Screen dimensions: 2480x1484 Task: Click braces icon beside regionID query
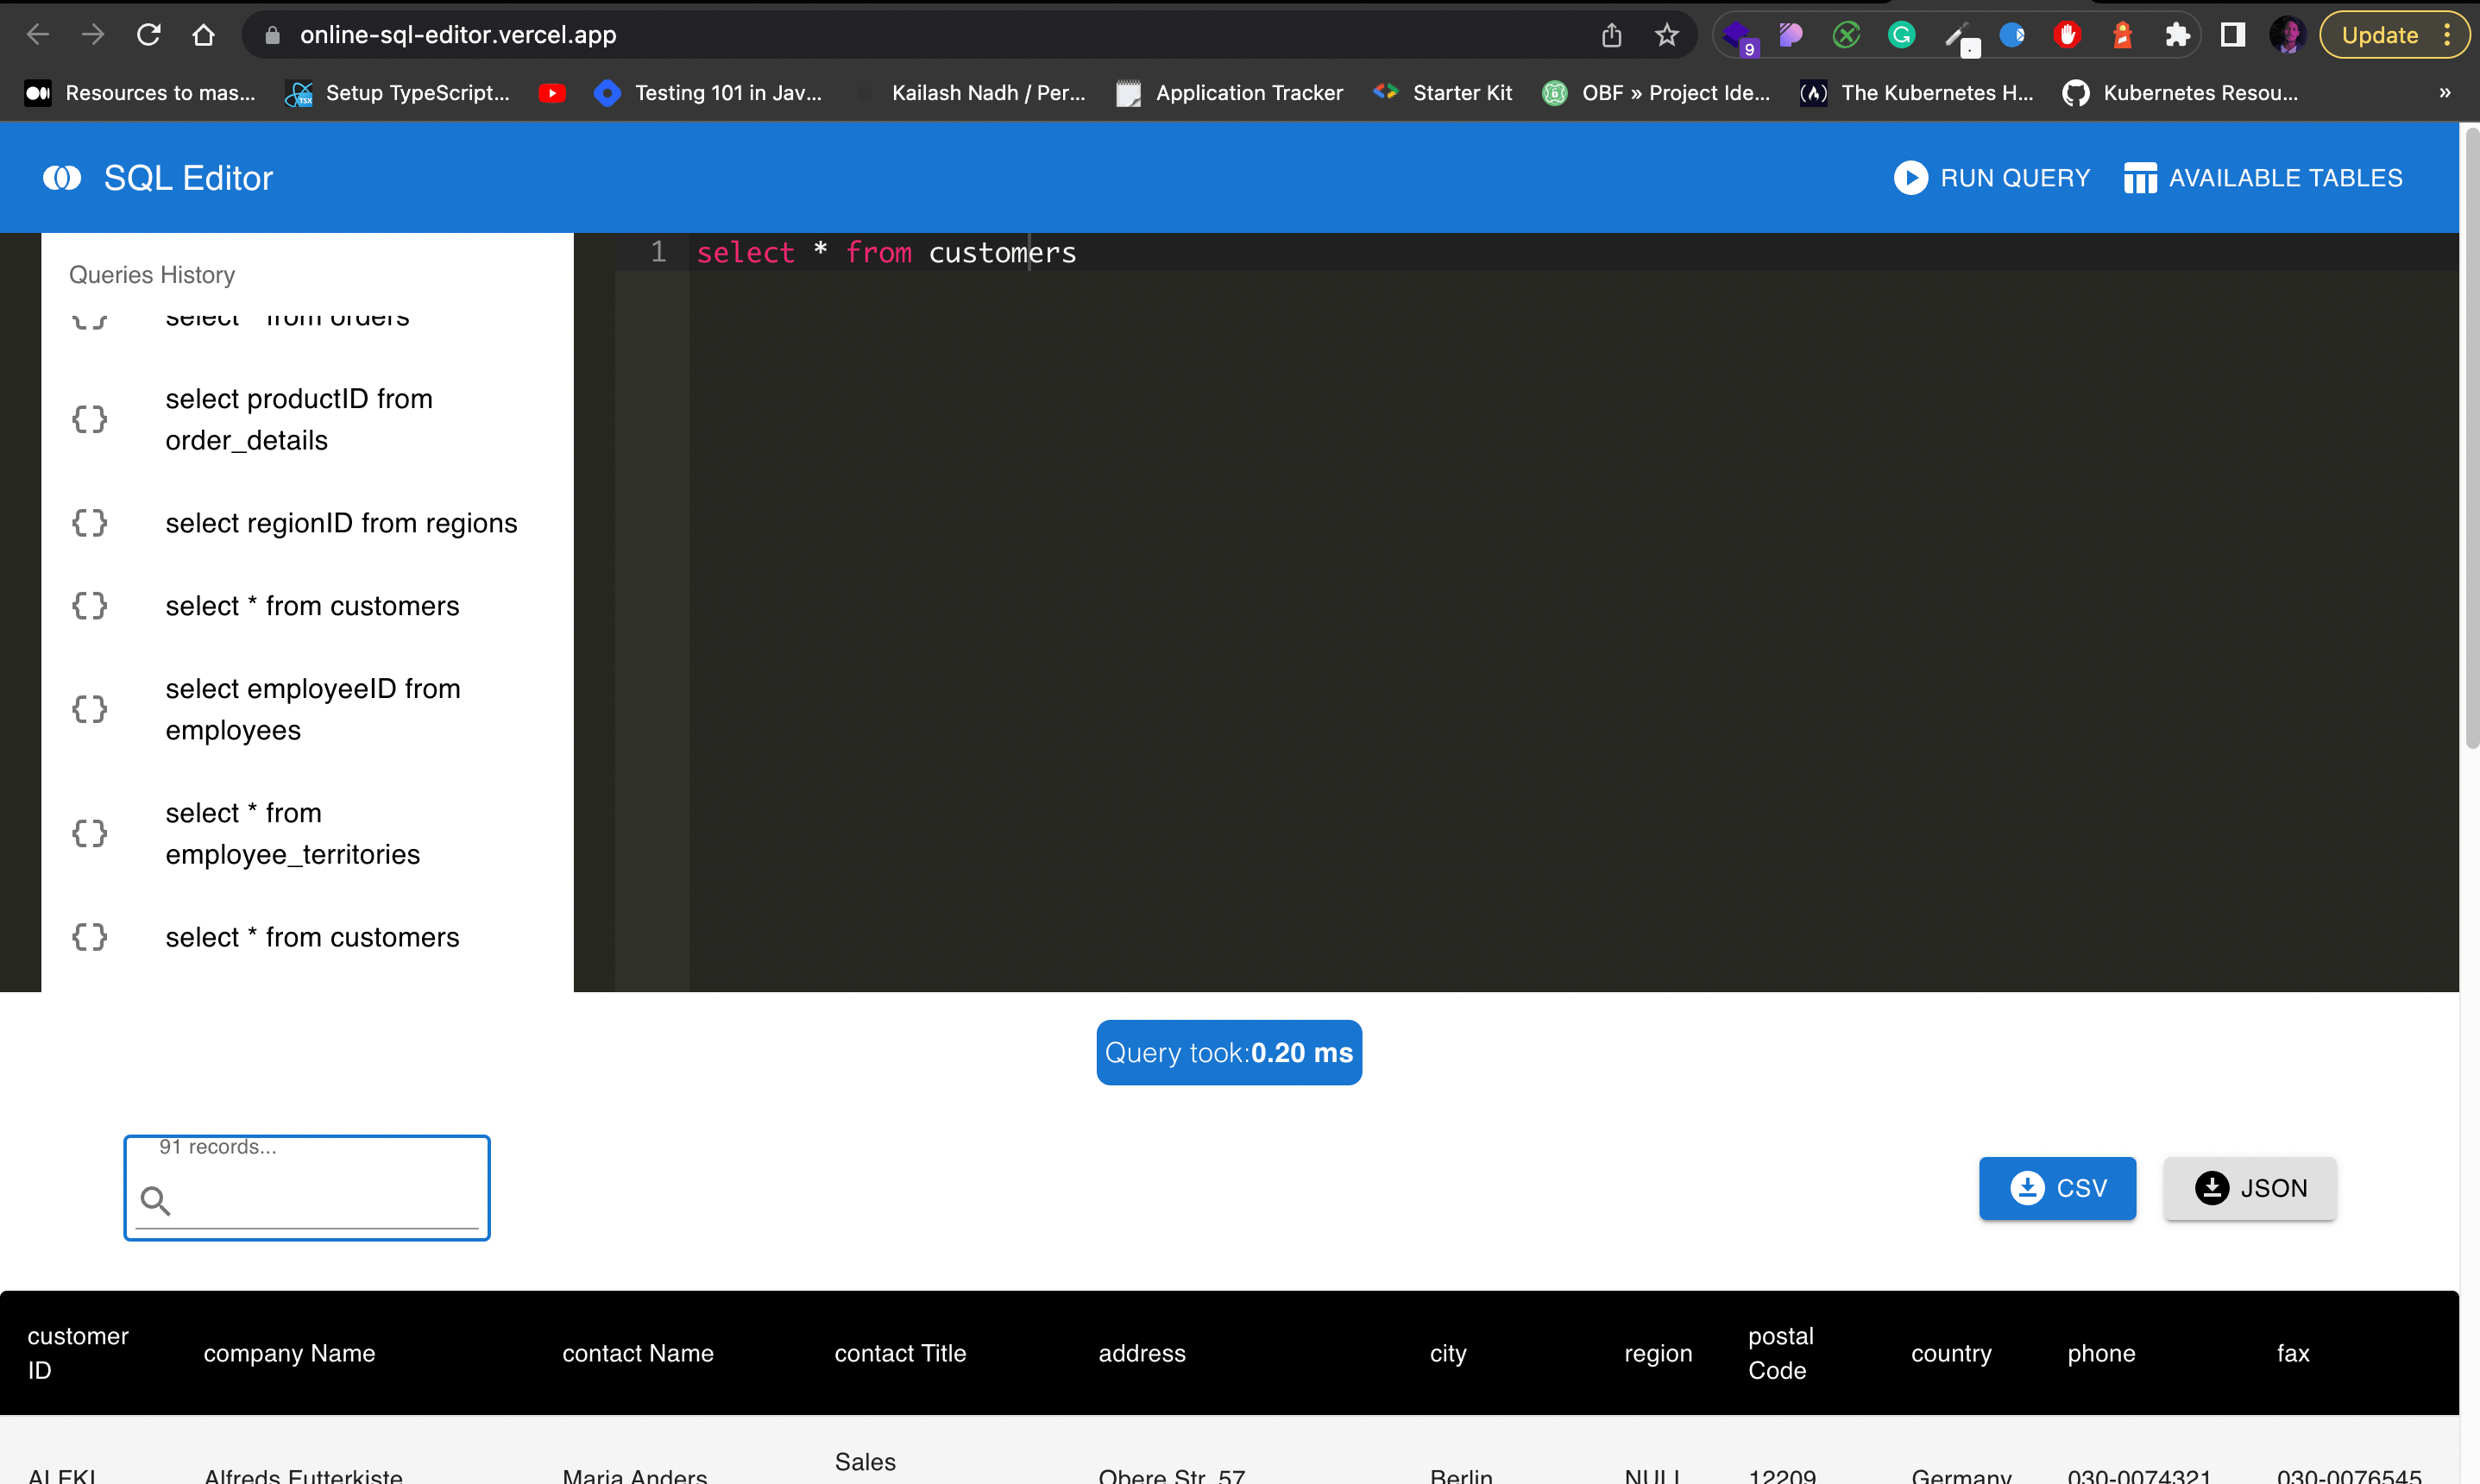89,523
